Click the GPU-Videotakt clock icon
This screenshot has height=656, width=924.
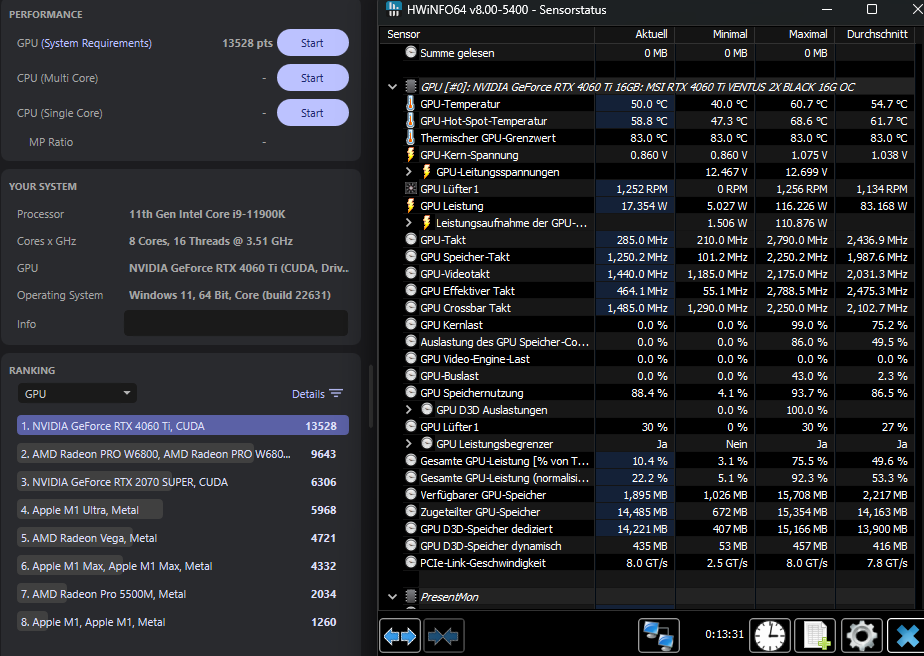(x=411, y=273)
